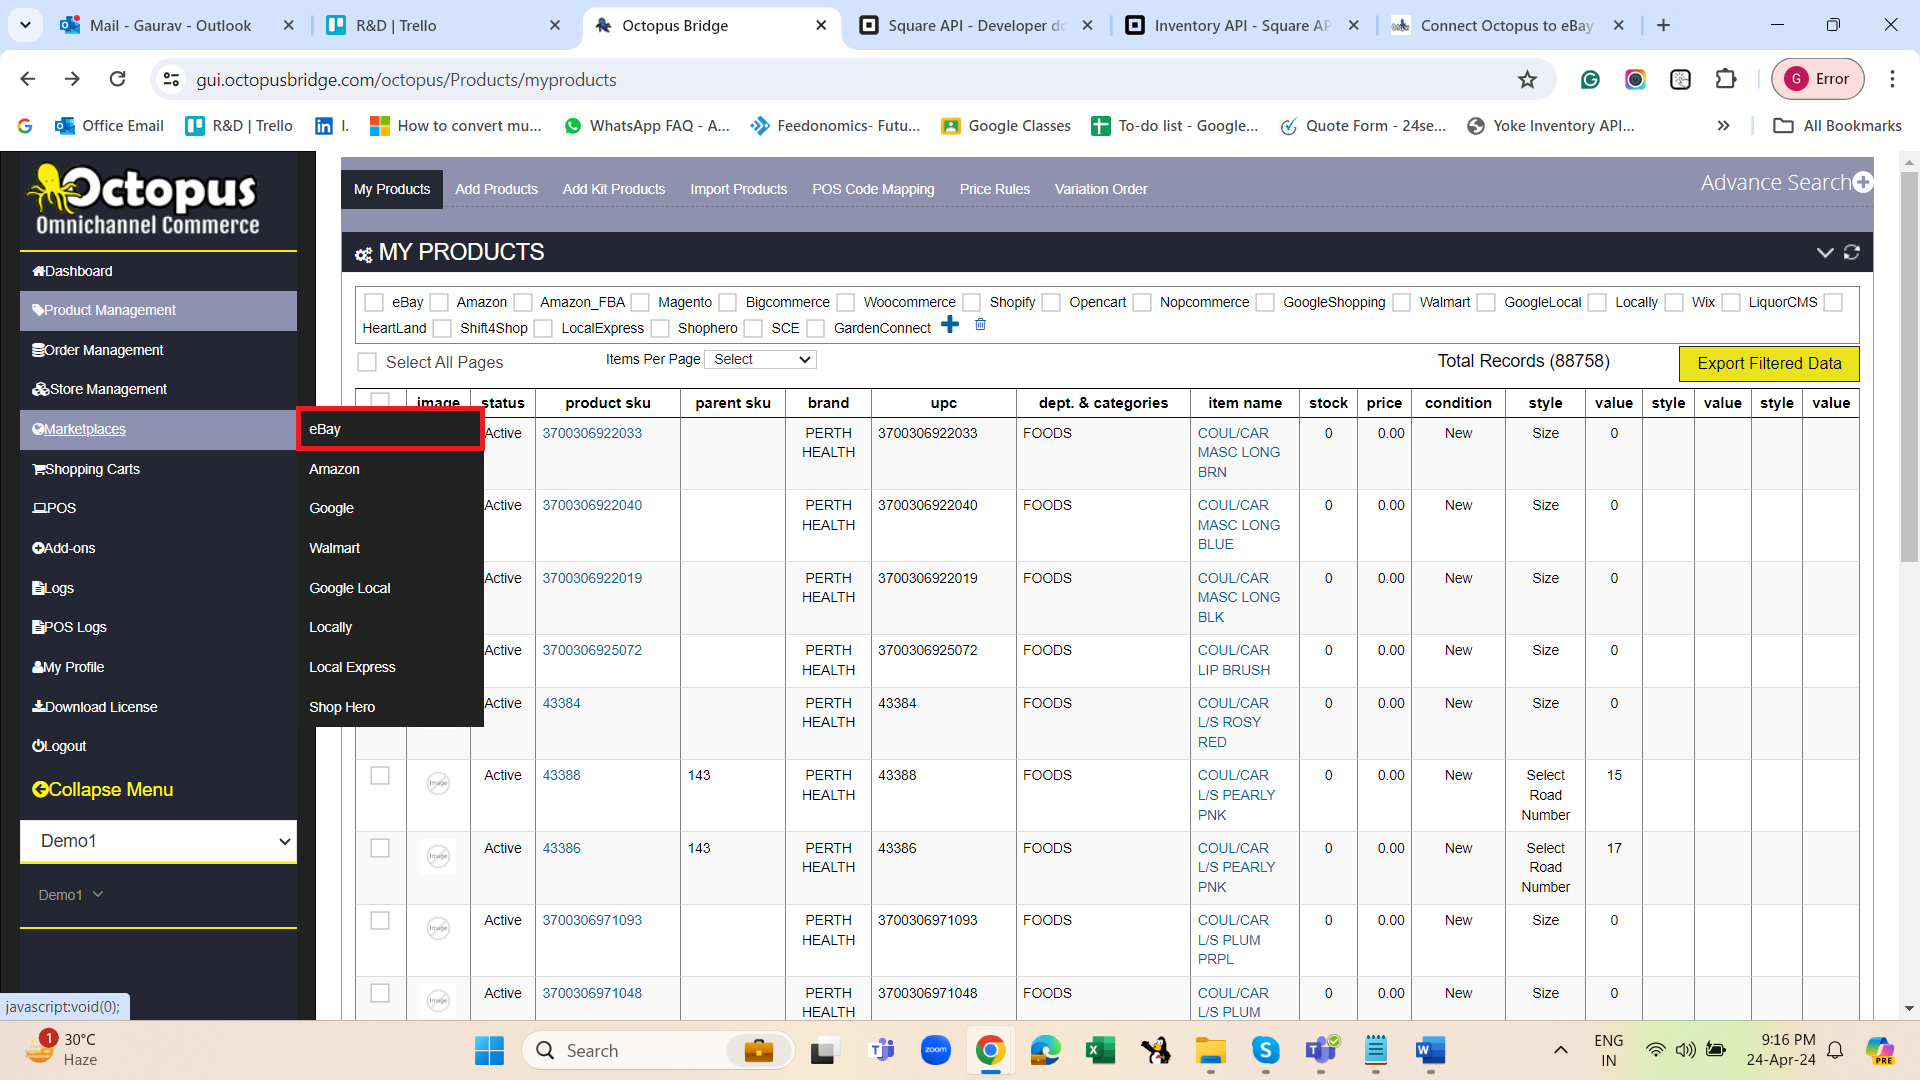Click image placeholder for SKU 3700306971093
Screen dimensions: 1920x1080
pyautogui.click(x=438, y=928)
